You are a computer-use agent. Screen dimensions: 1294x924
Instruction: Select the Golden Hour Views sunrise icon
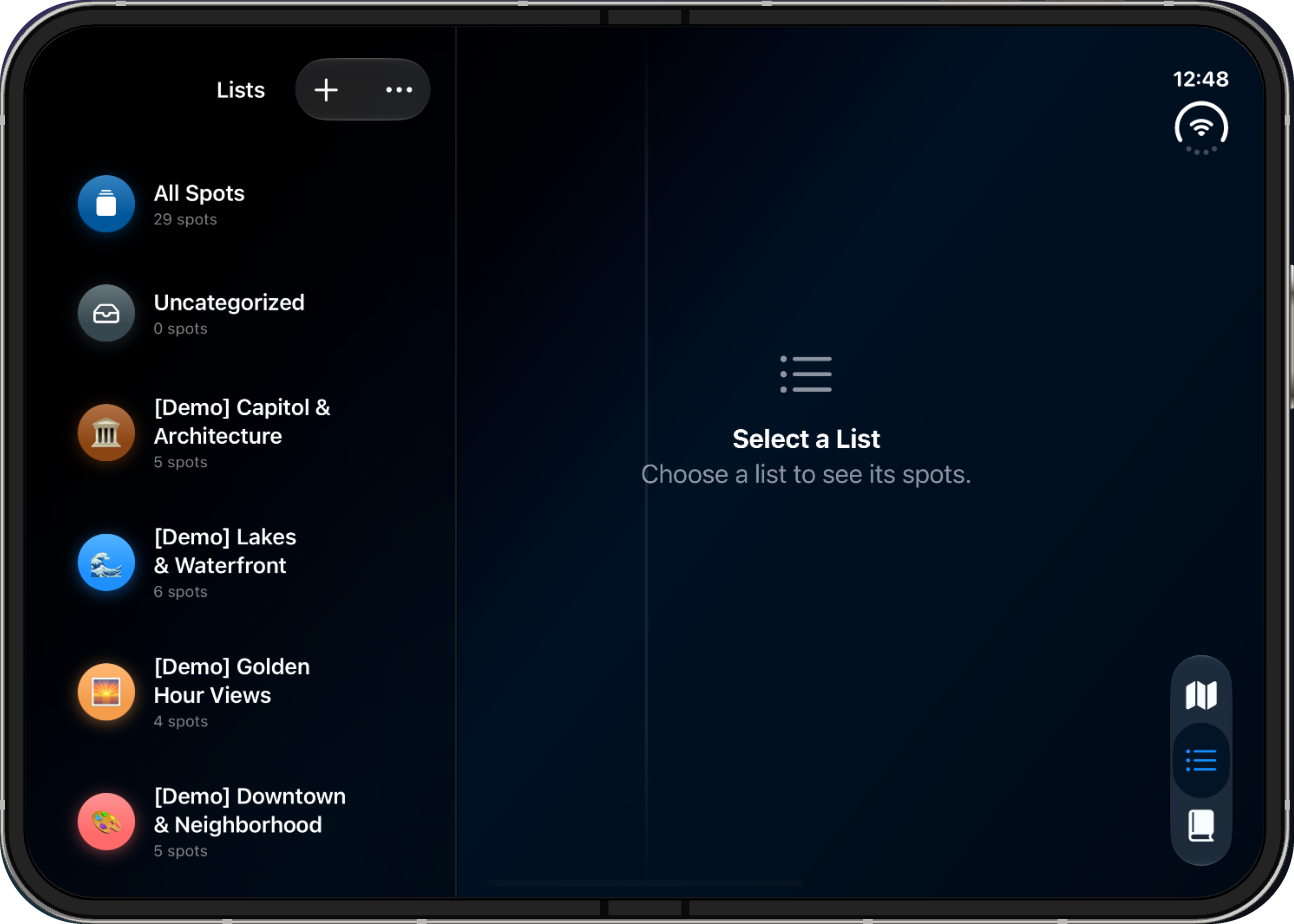[106, 692]
